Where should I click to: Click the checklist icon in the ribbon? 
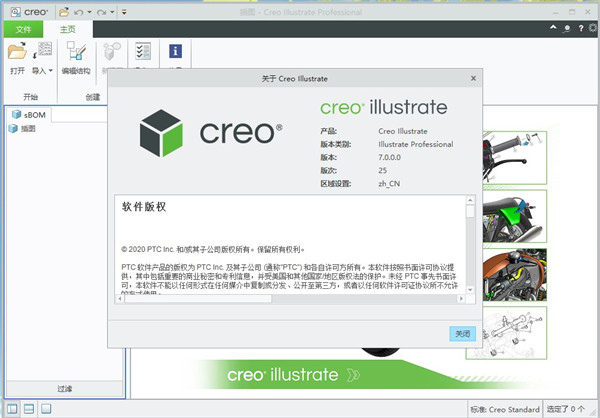click(142, 51)
